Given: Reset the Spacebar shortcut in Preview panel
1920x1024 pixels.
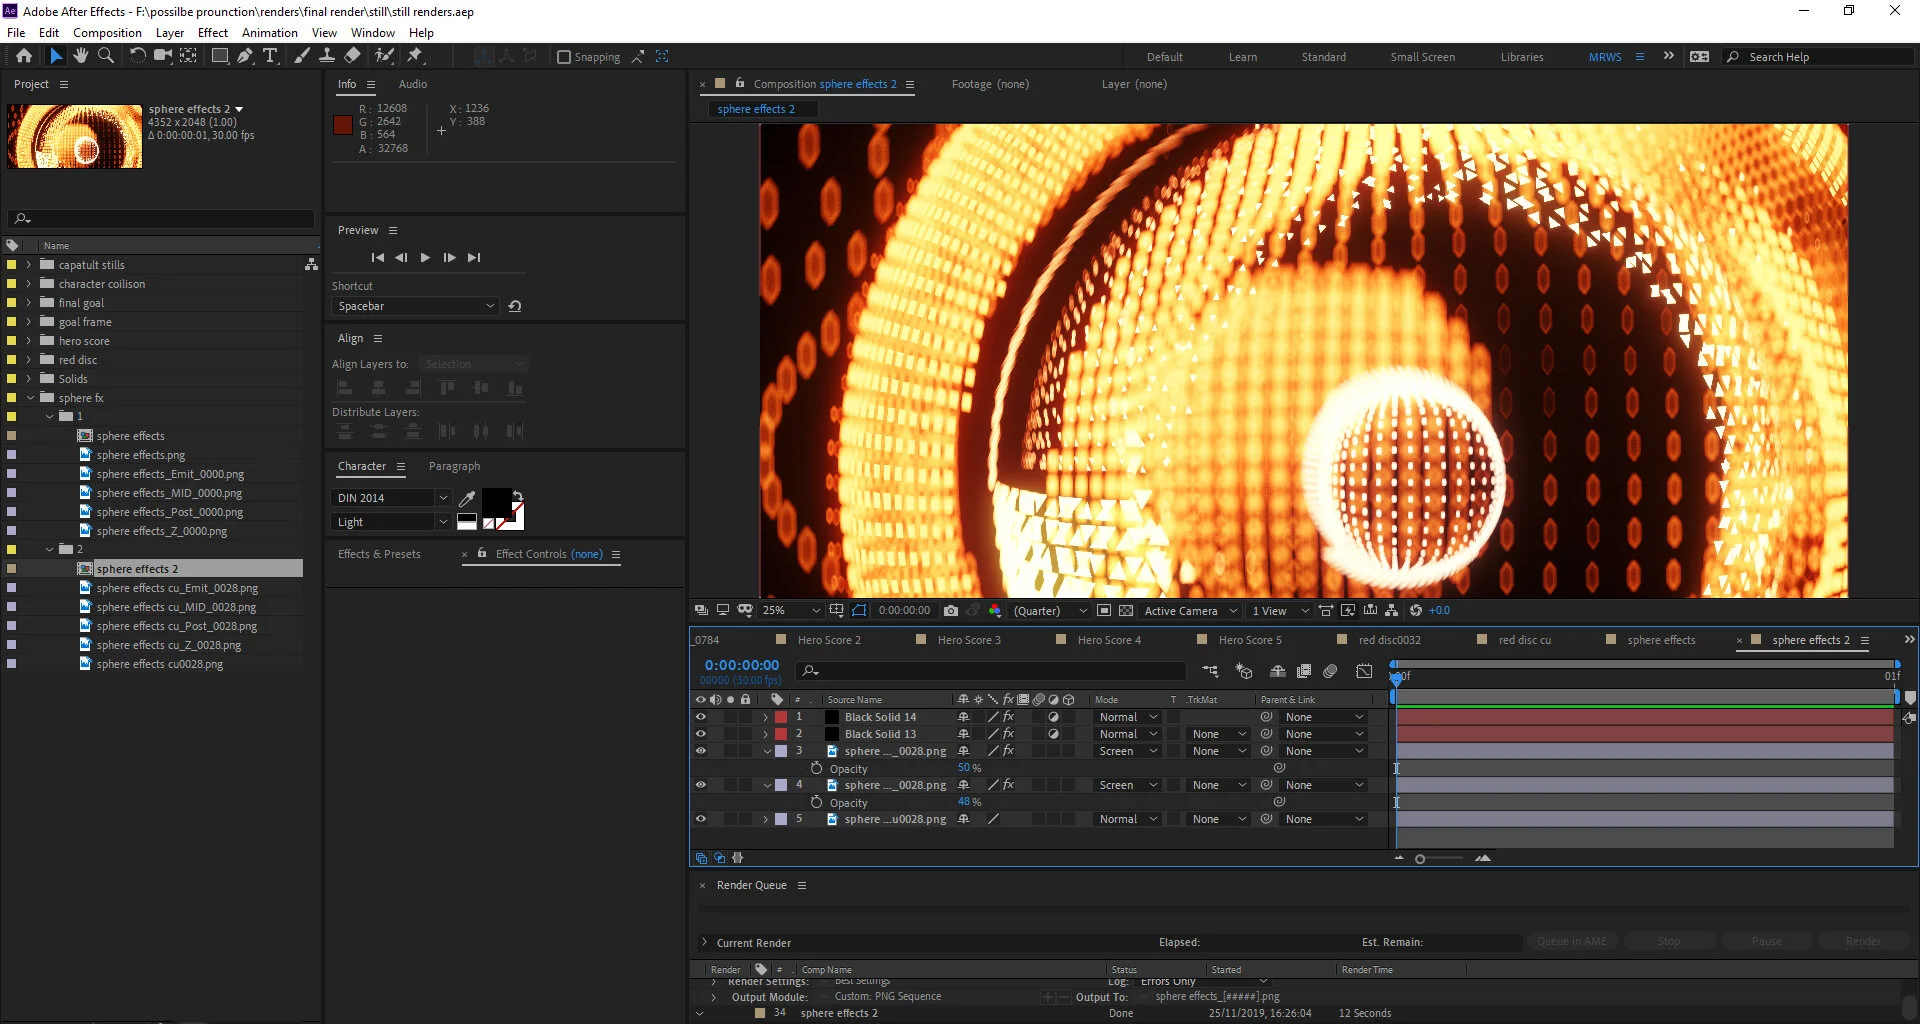Looking at the screenshot, I should [x=514, y=306].
